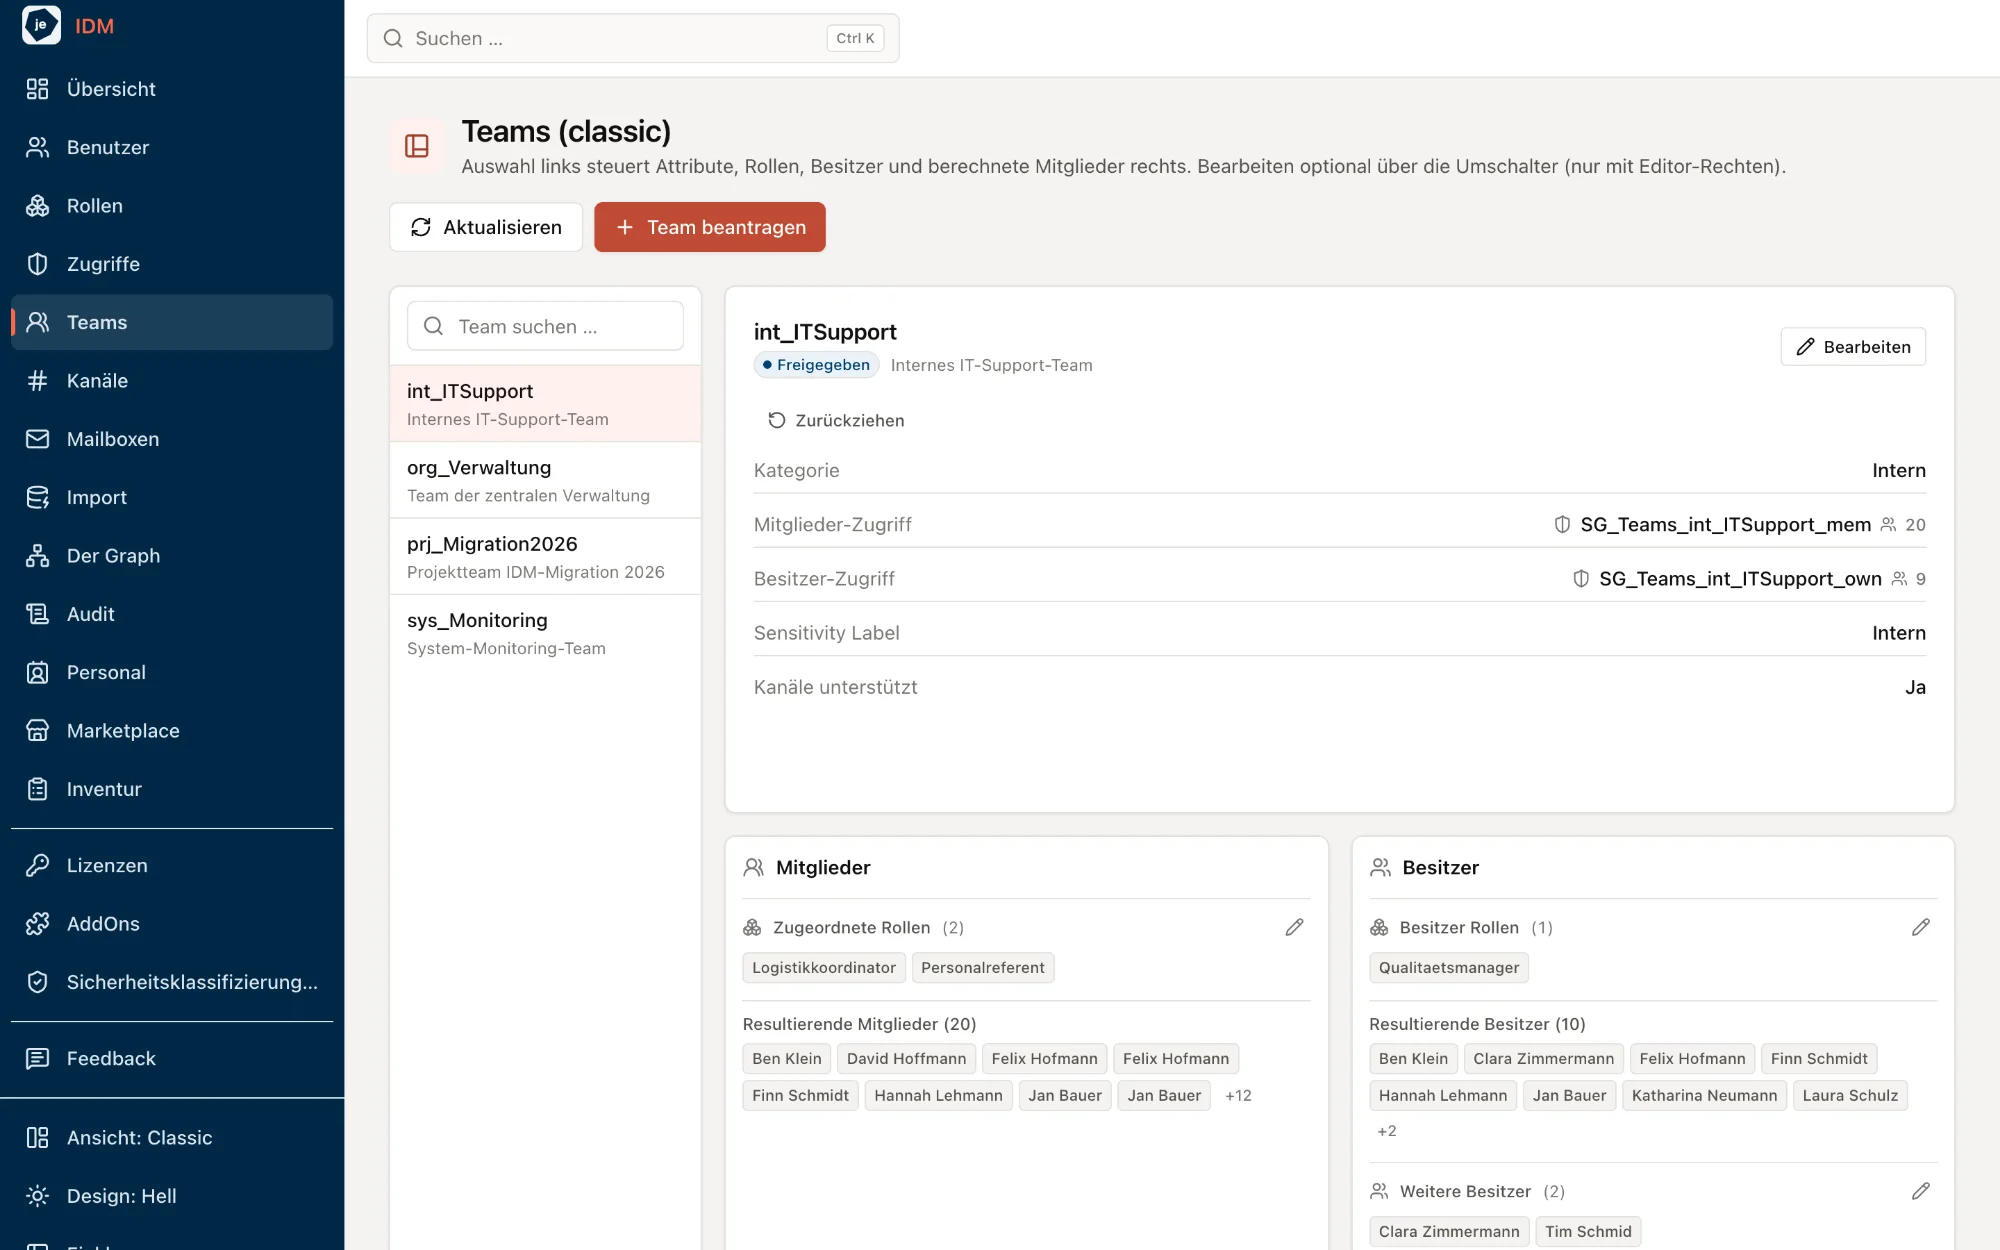This screenshot has width=2000, height=1250.
Task: Focus the Team suchen input field
Action: [545, 326]
